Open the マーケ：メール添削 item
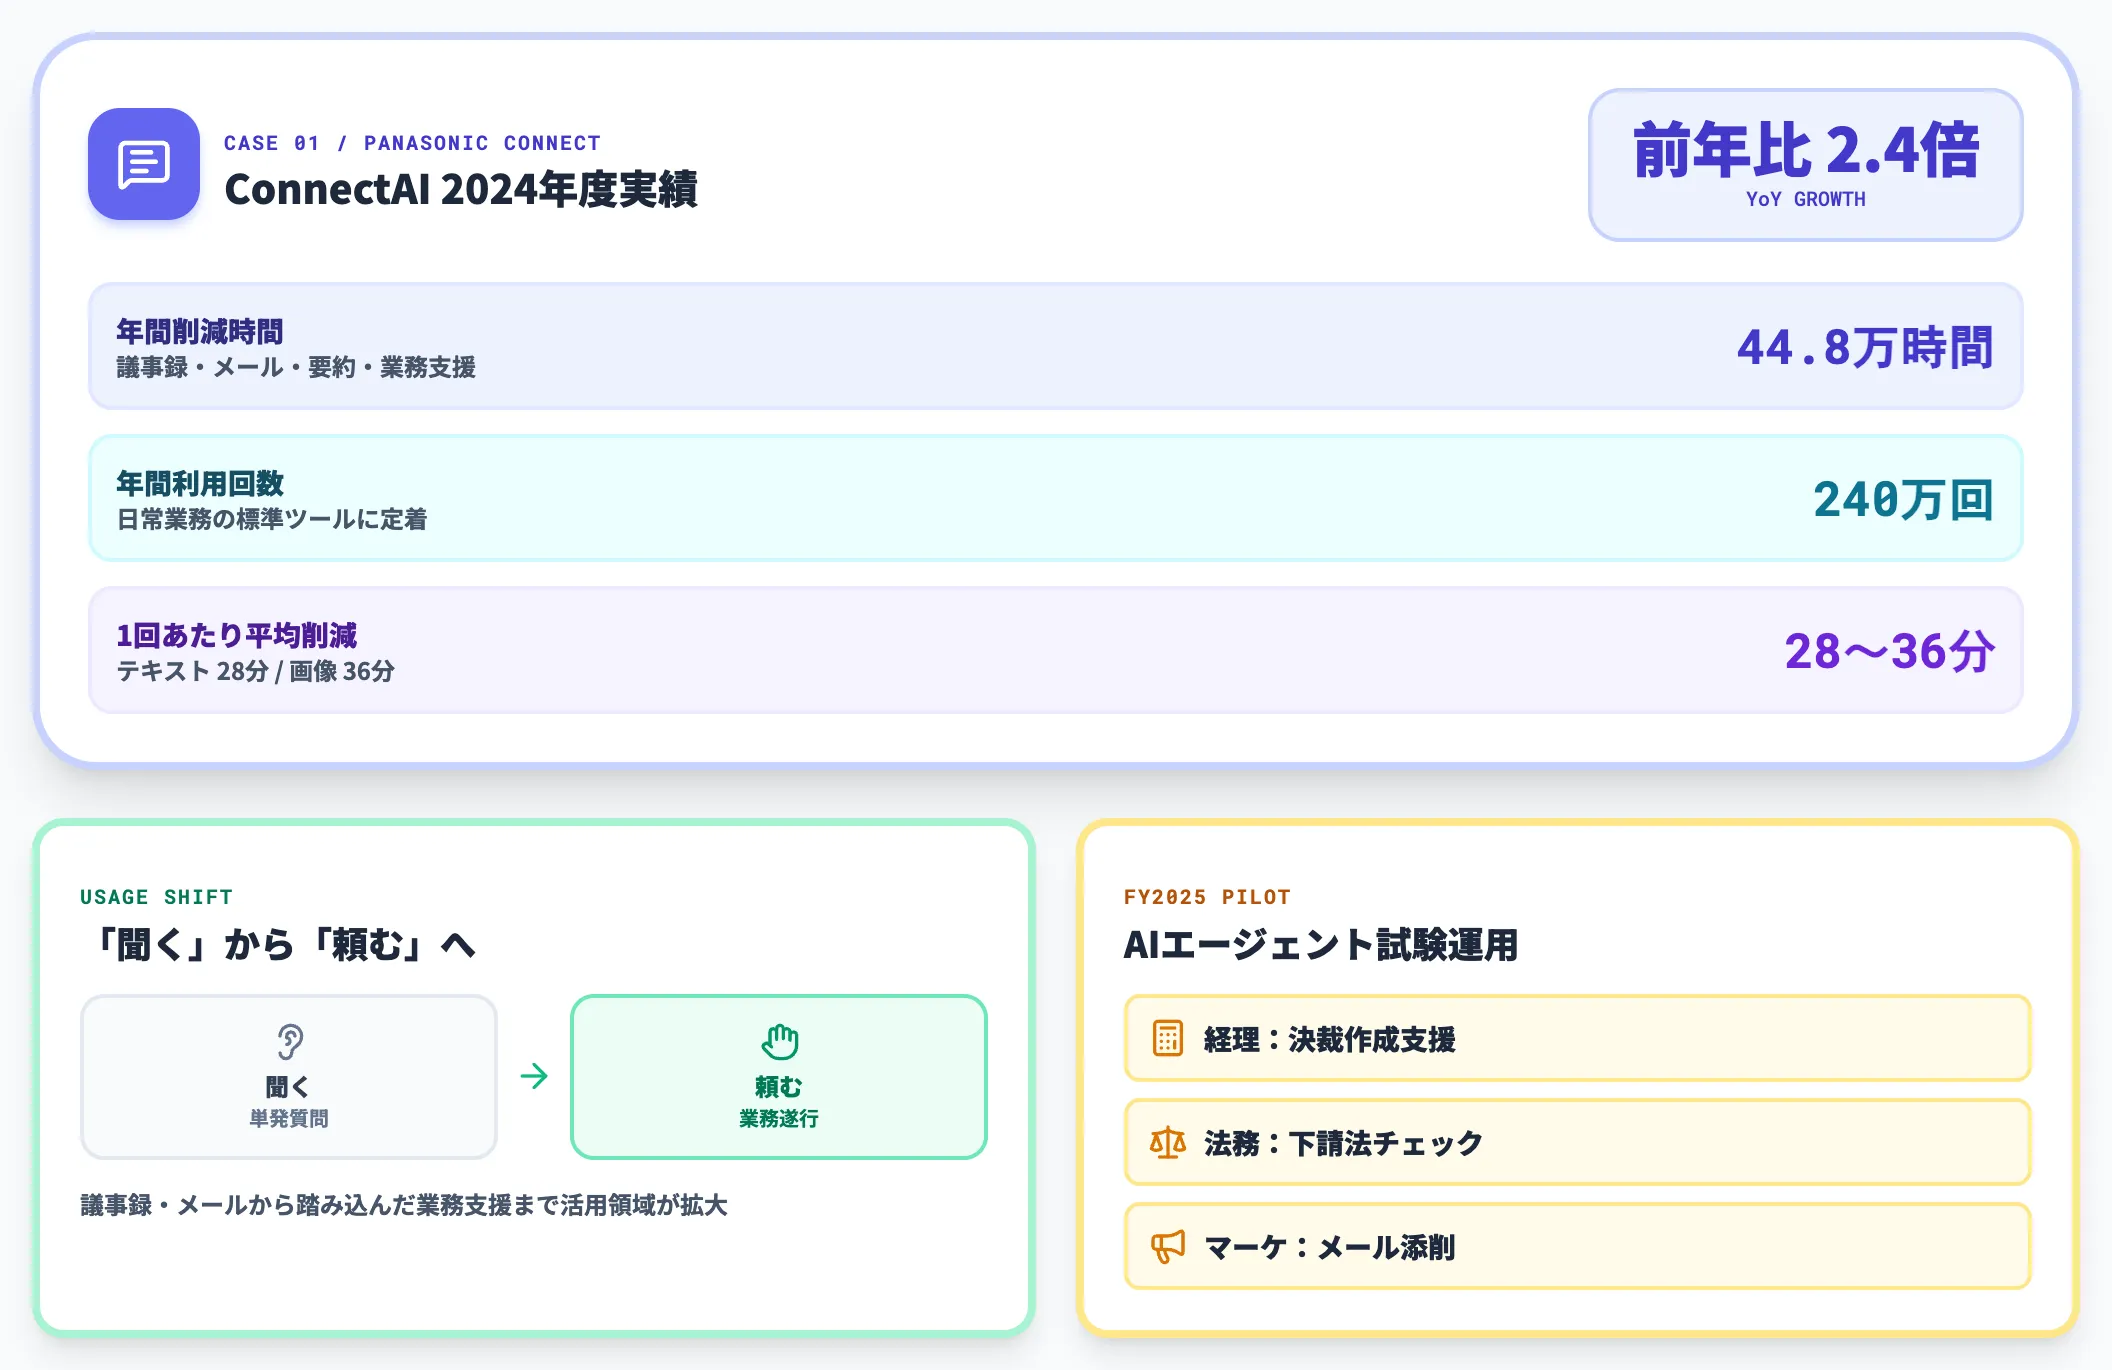This screenshot has height=1370, width=2112. pos(1577,1246)
